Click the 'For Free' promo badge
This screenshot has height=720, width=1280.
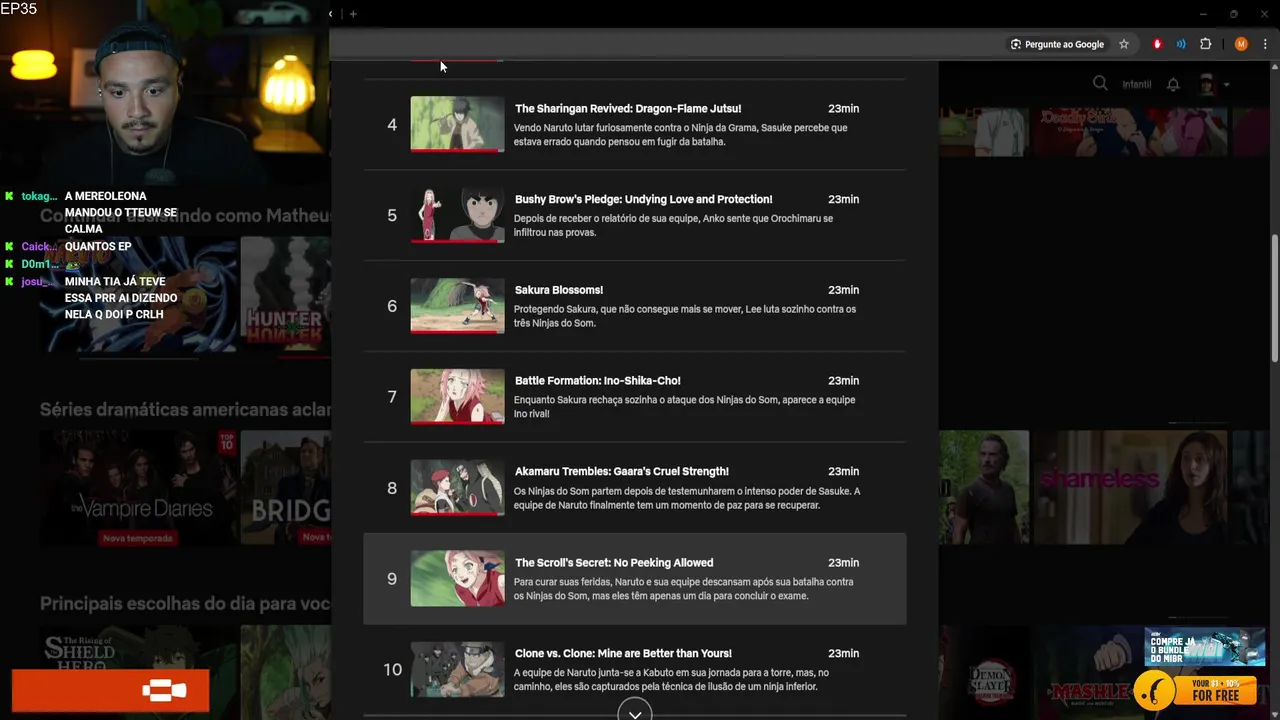1196,689
